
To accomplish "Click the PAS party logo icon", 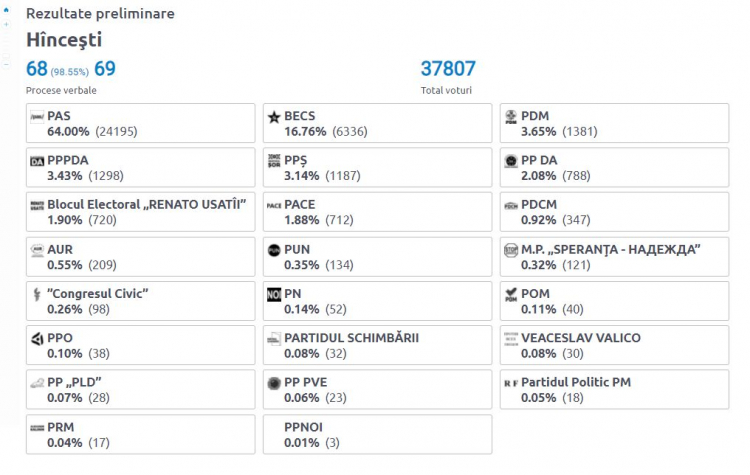I will (37, 117).
